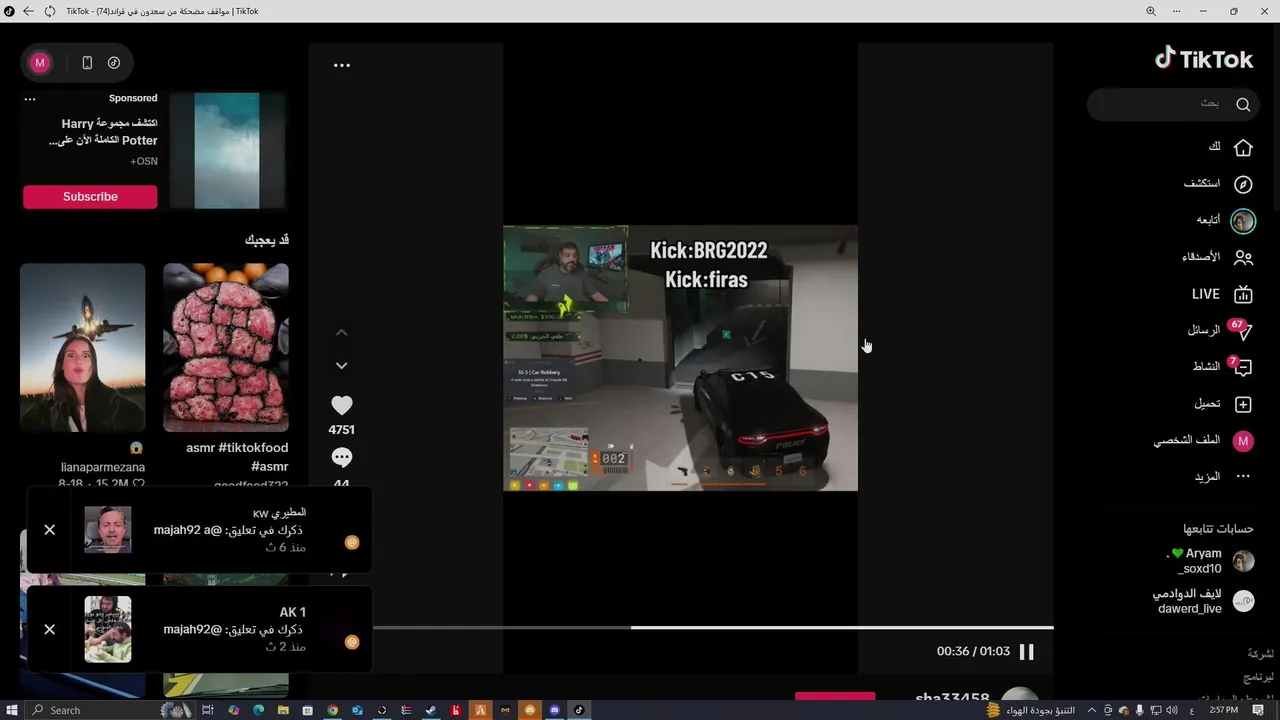This screenshot has width=1280, height=720.
Task: Open File Explorer from the taskbar
Action: [x=284, y=710]
